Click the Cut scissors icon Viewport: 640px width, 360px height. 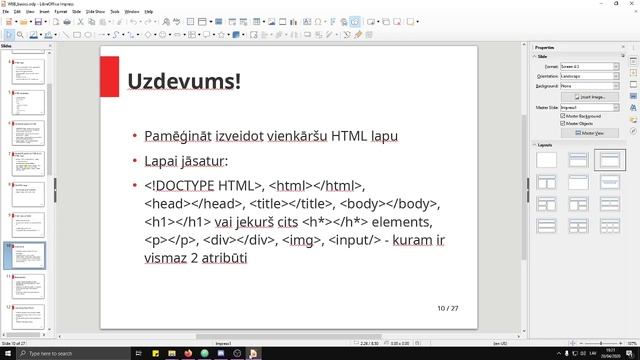(x=80, y=22)
